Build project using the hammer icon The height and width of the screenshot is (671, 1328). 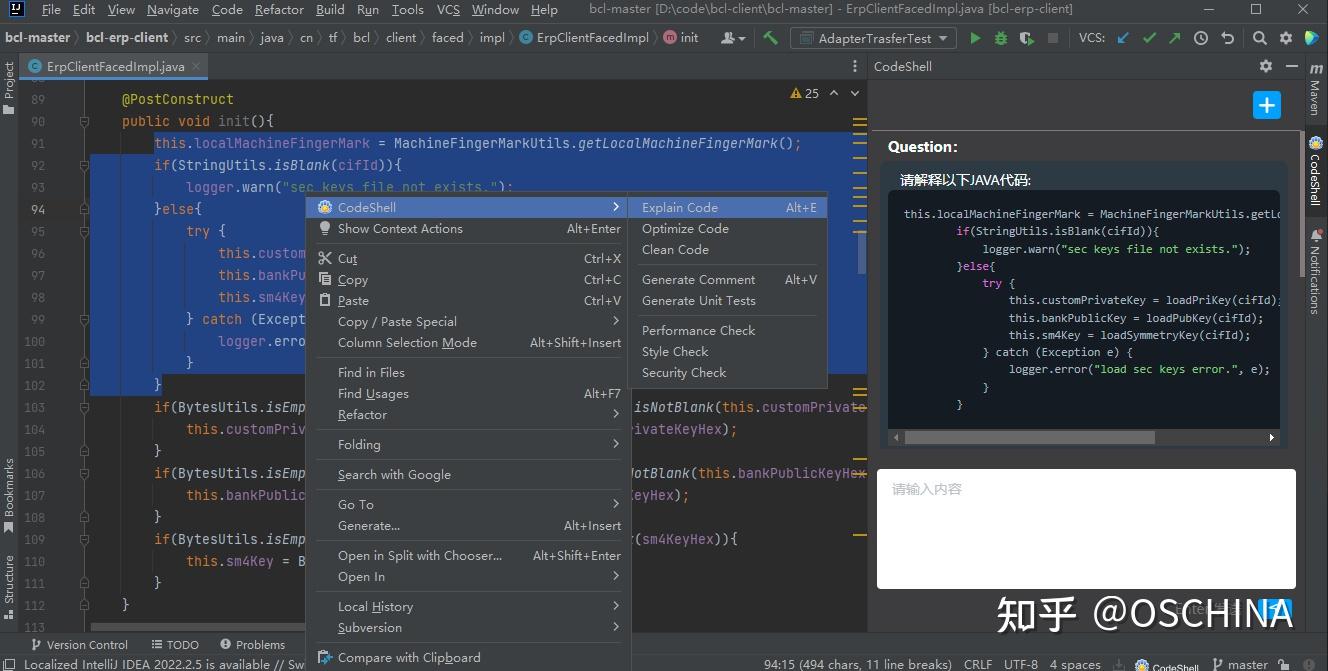[x=770, y=38]
